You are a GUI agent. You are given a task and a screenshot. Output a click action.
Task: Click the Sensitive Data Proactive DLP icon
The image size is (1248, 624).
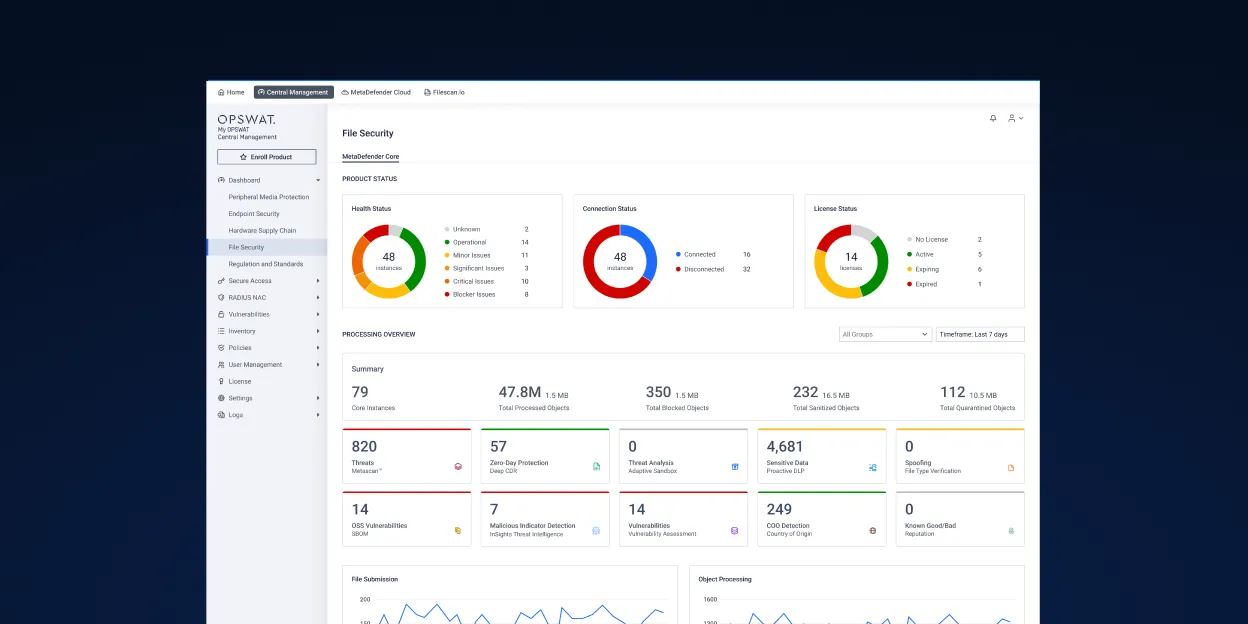873,467
